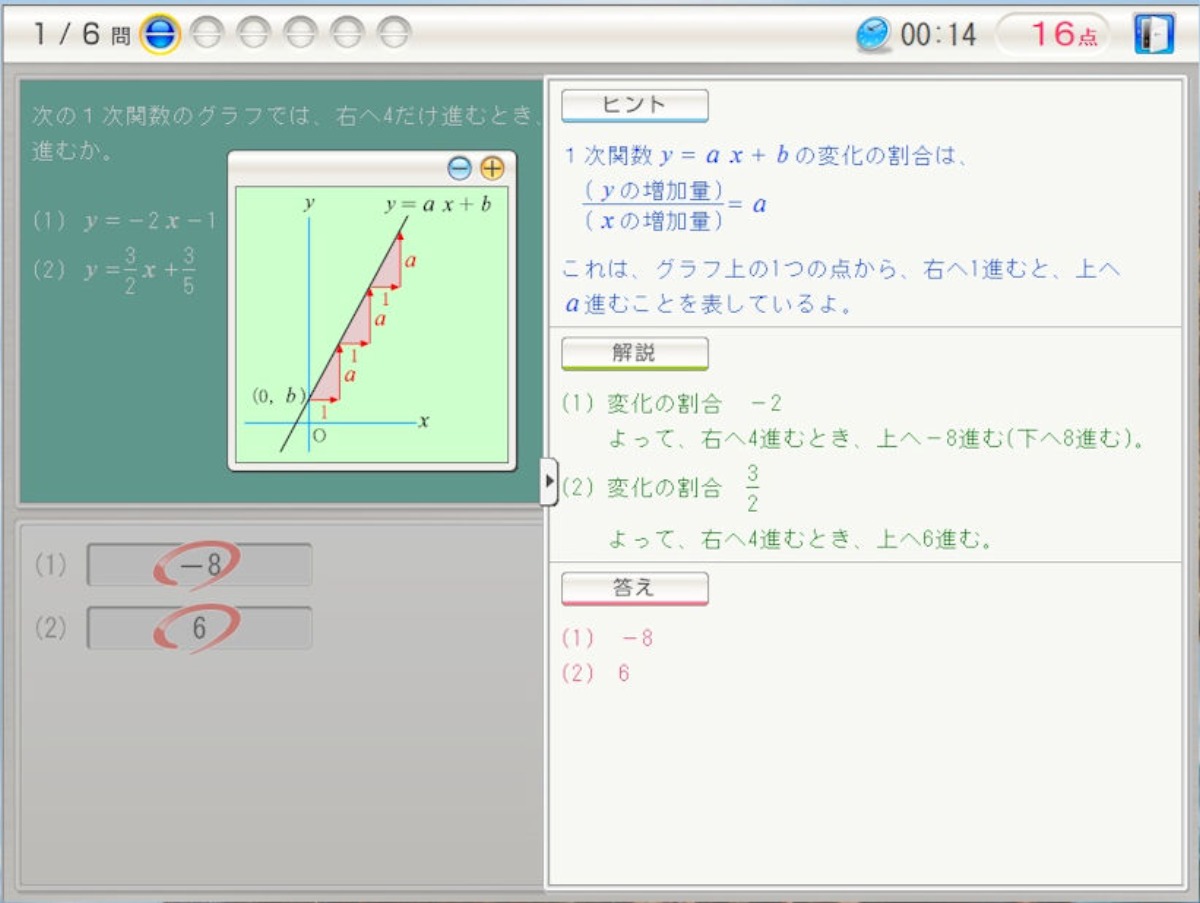The width and height of the screenshot is (1200, 903).
Task: Select the second question indicator circle
Action: [208, 34]
